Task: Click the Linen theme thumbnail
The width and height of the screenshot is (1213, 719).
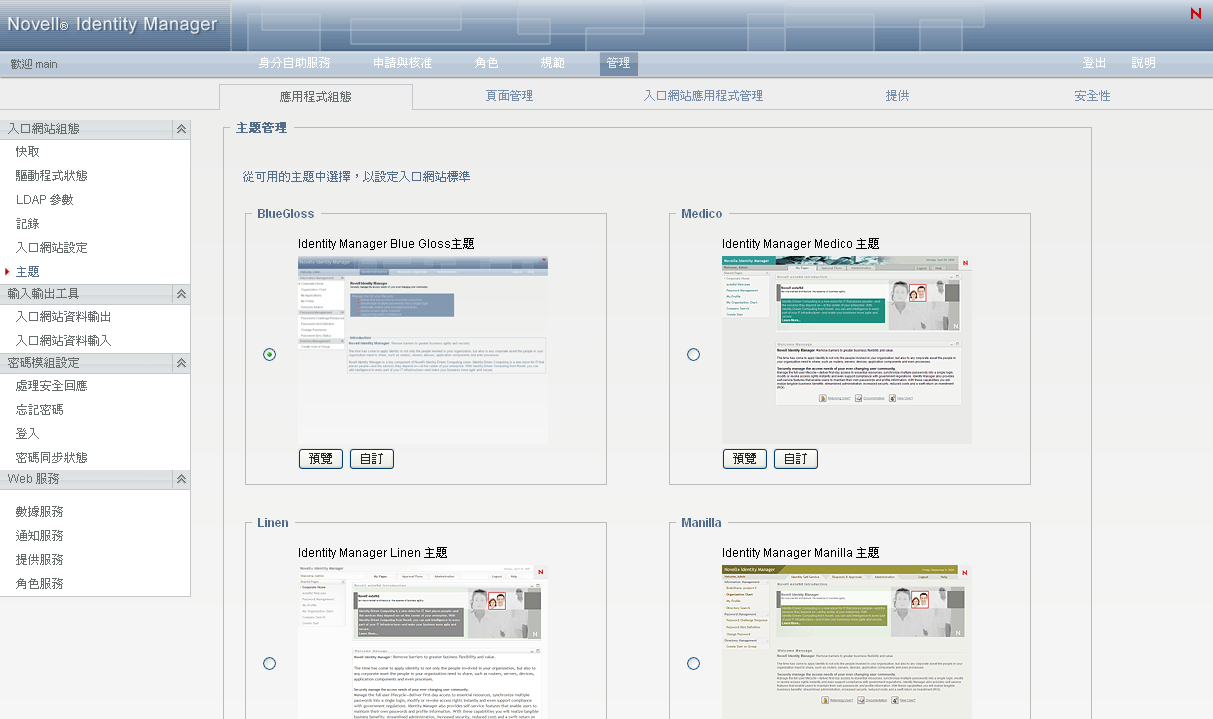Action: [x=423, y=642]
